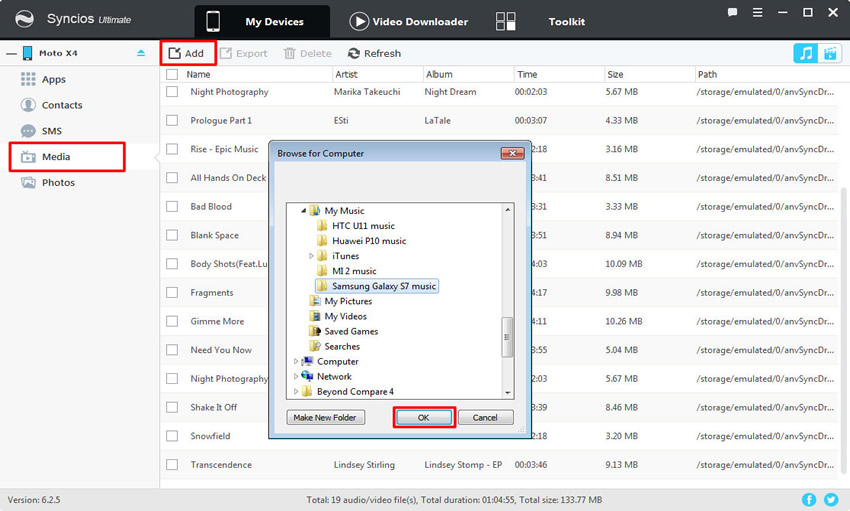Click the folder tree scroll-down arrow
850x511 pixels.
coord(507,393)
